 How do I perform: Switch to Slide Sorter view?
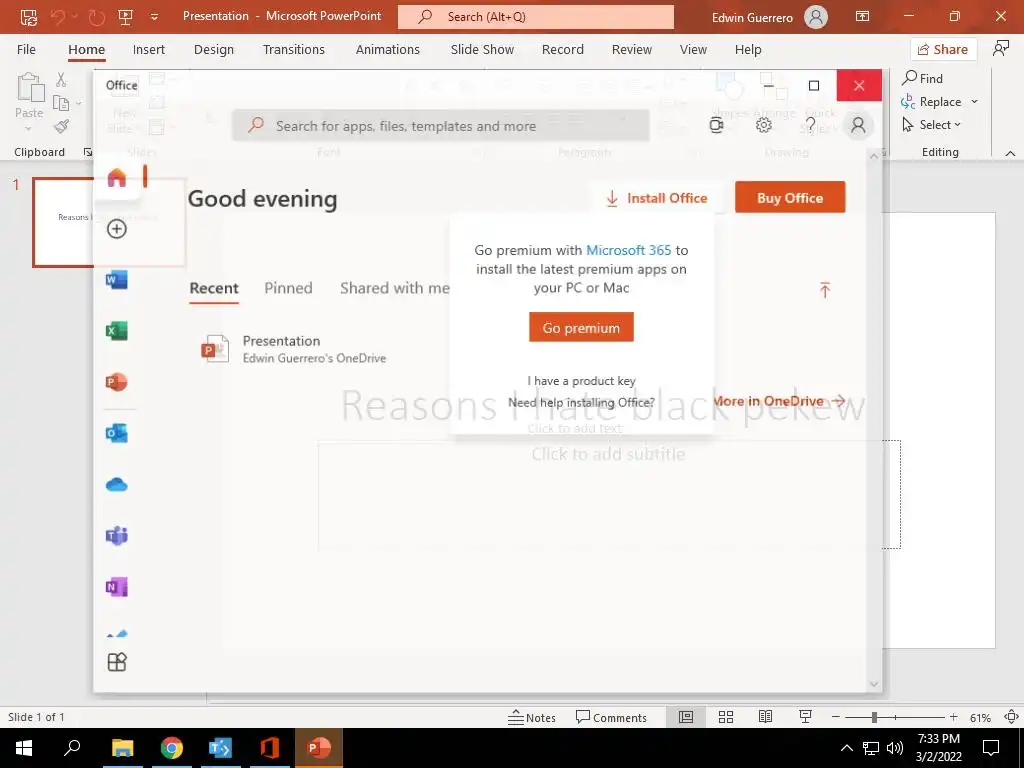point(726,717)
